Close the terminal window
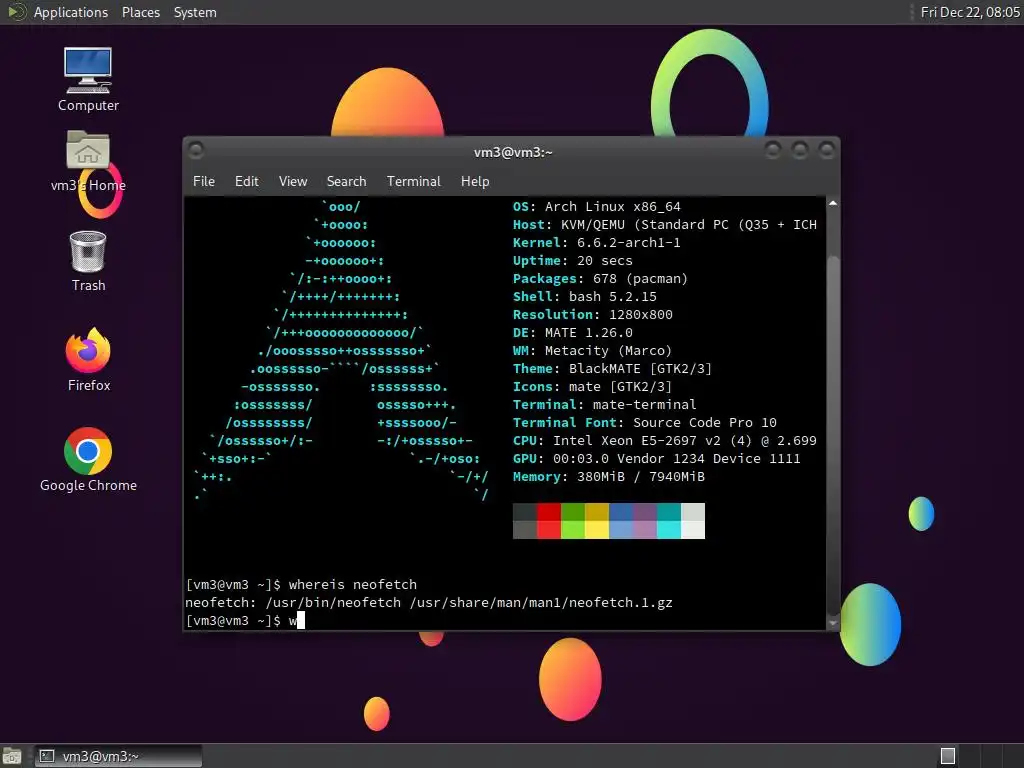The width and height of the screenshot is (1024, 768). click(x=827, y=151)
